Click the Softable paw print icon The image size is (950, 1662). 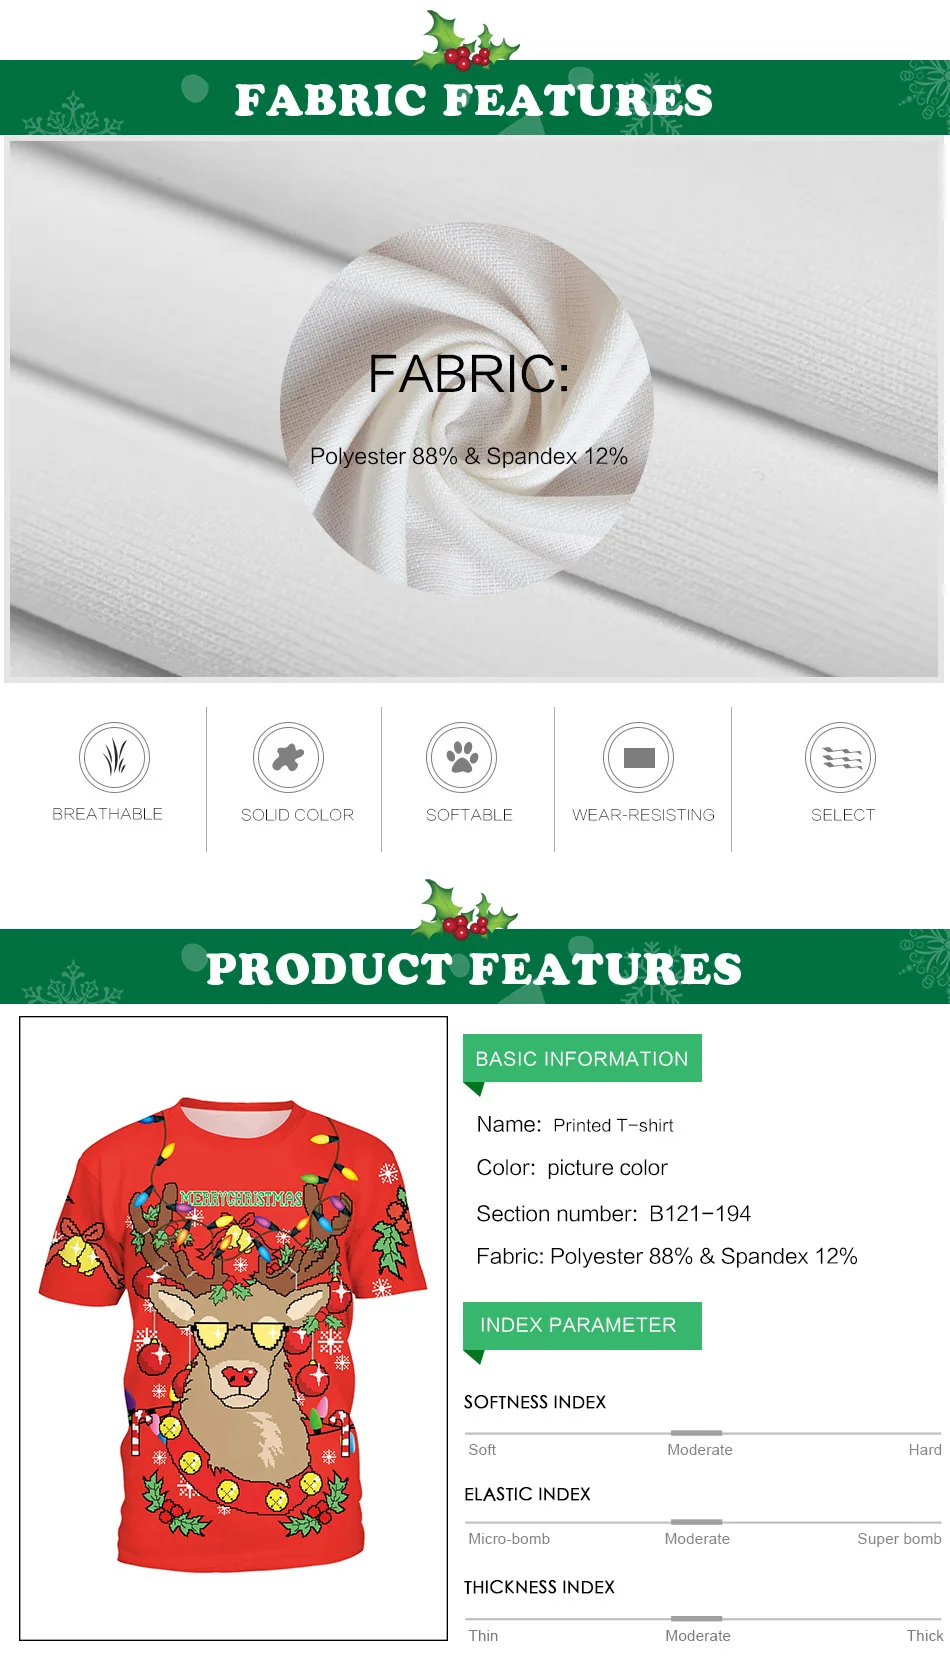coord(461,758)
